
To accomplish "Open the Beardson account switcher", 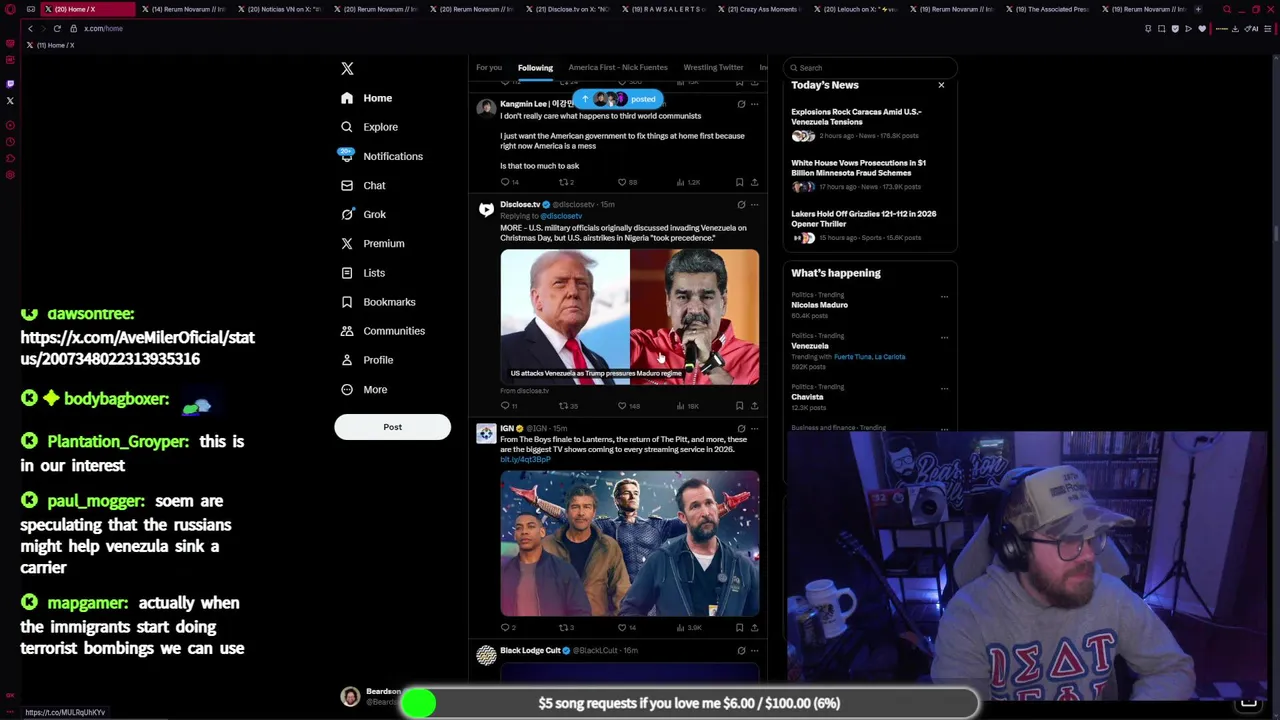I will (x=371, y=697).
